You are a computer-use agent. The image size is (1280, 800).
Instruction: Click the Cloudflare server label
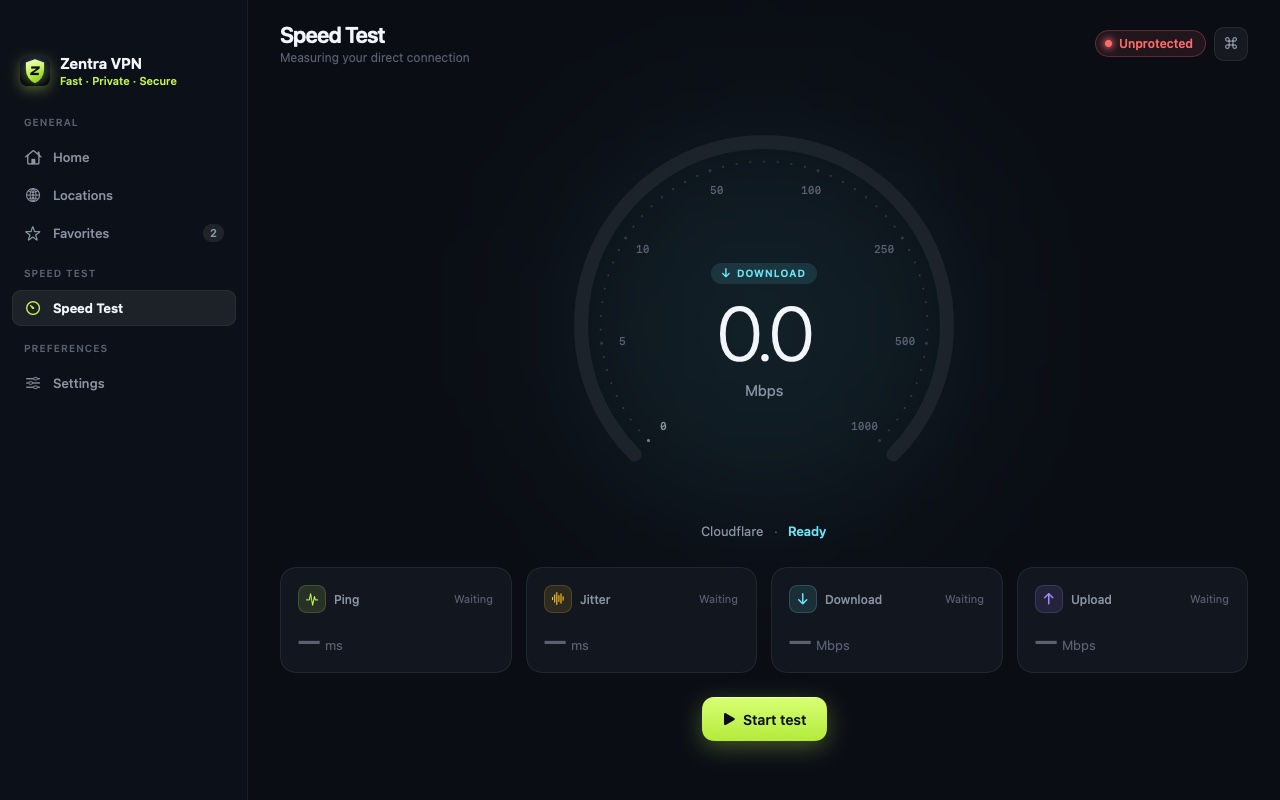tap(732, 531)
